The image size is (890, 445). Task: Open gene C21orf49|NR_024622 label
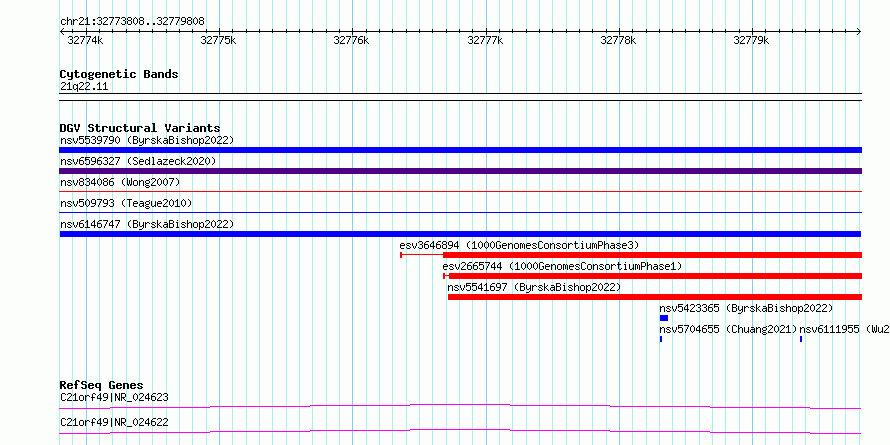tap(114, 422)
